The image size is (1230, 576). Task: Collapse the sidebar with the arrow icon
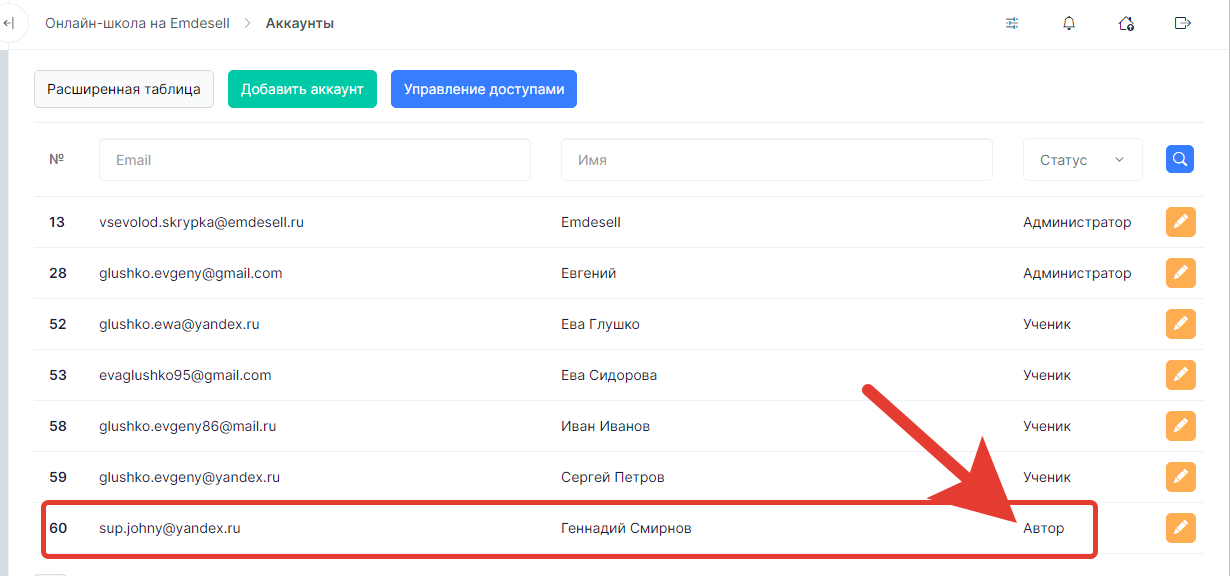click(x=9, y=23)
